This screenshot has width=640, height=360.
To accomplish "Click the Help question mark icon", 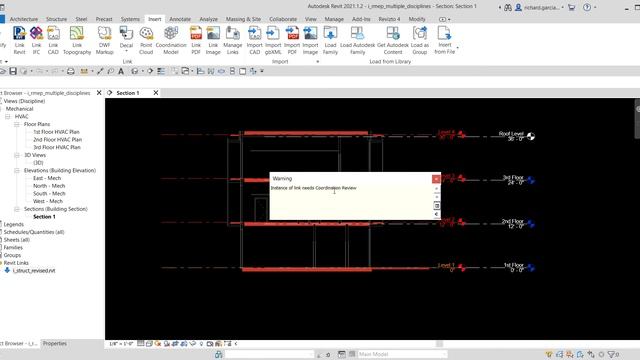I will tap(587, 7).
